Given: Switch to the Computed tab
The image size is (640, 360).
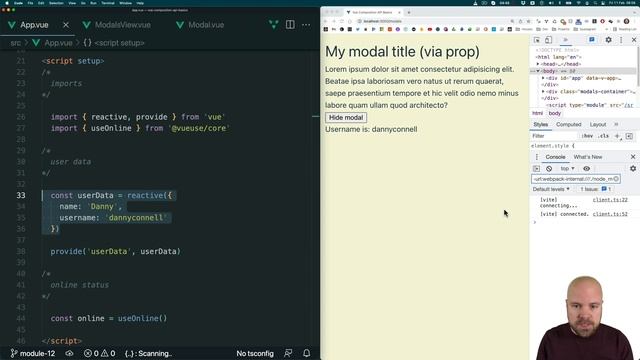Looking at the screenshot, I should point(568,124).
